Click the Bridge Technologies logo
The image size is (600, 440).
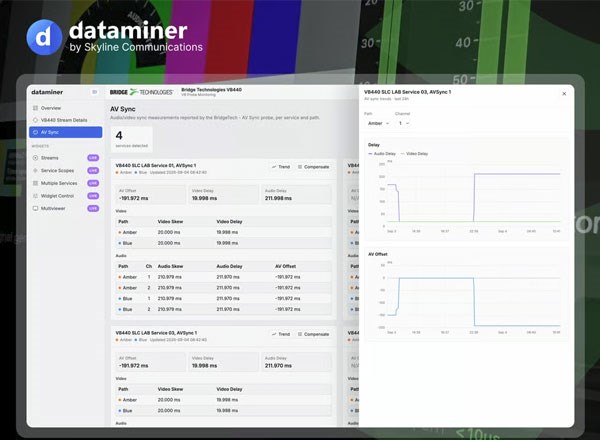[141, 92]
